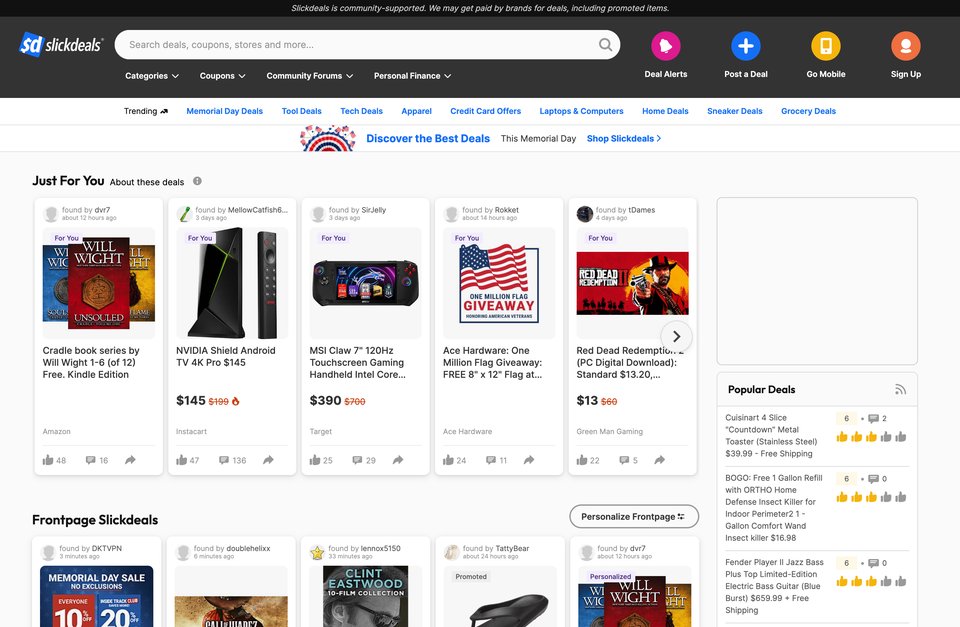Open the Community Forums dropdown
This screenshot has height=627, width=960.
(310, 76)
